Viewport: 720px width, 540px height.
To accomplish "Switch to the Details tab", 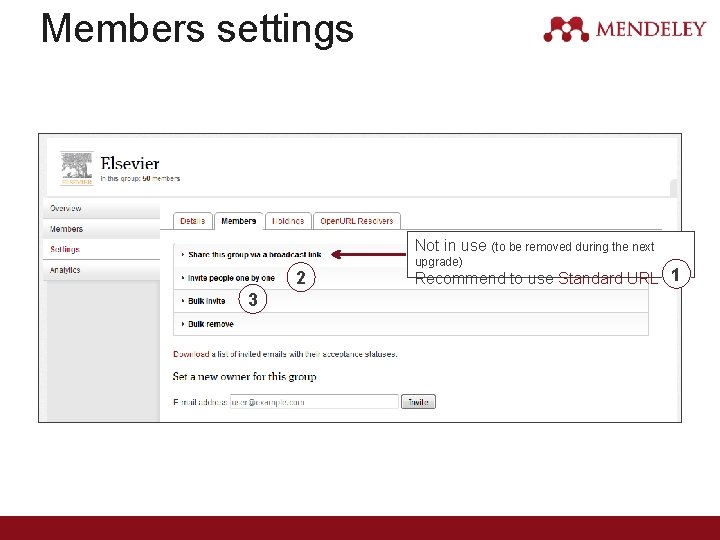I will click(192, 221).
